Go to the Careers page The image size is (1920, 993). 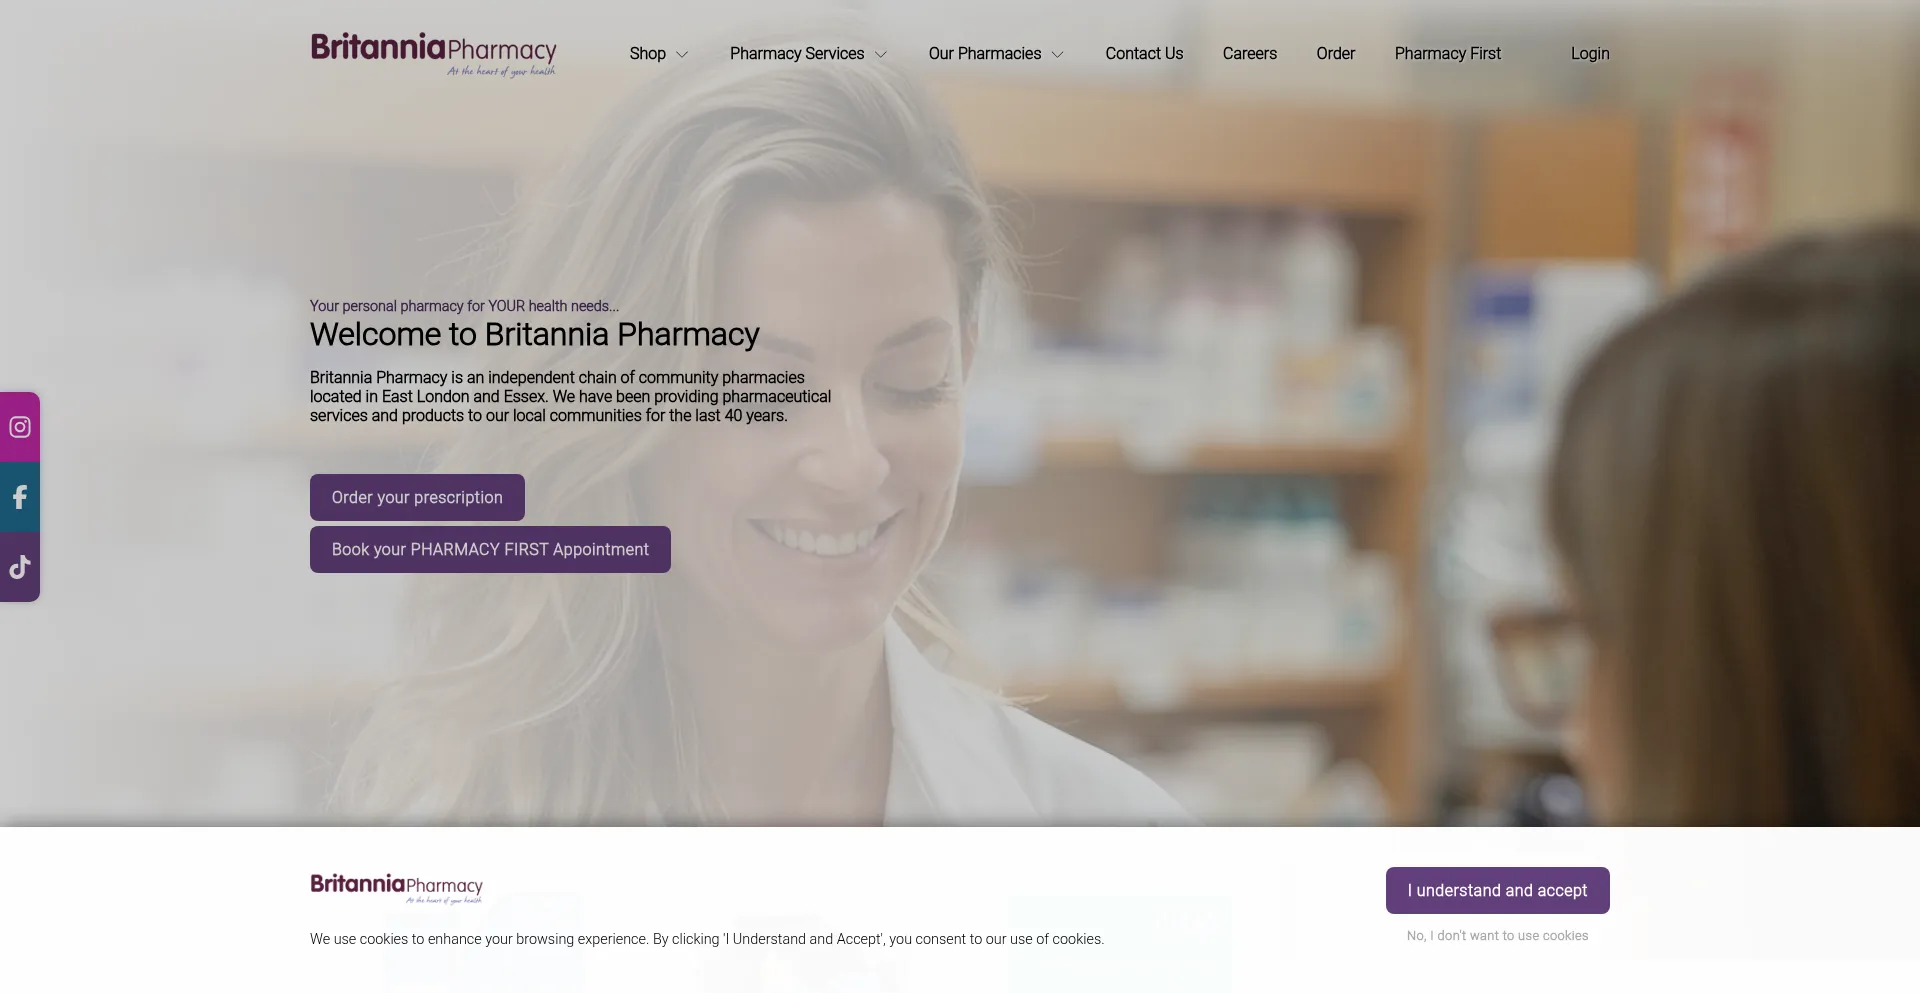coord(1249,53)
